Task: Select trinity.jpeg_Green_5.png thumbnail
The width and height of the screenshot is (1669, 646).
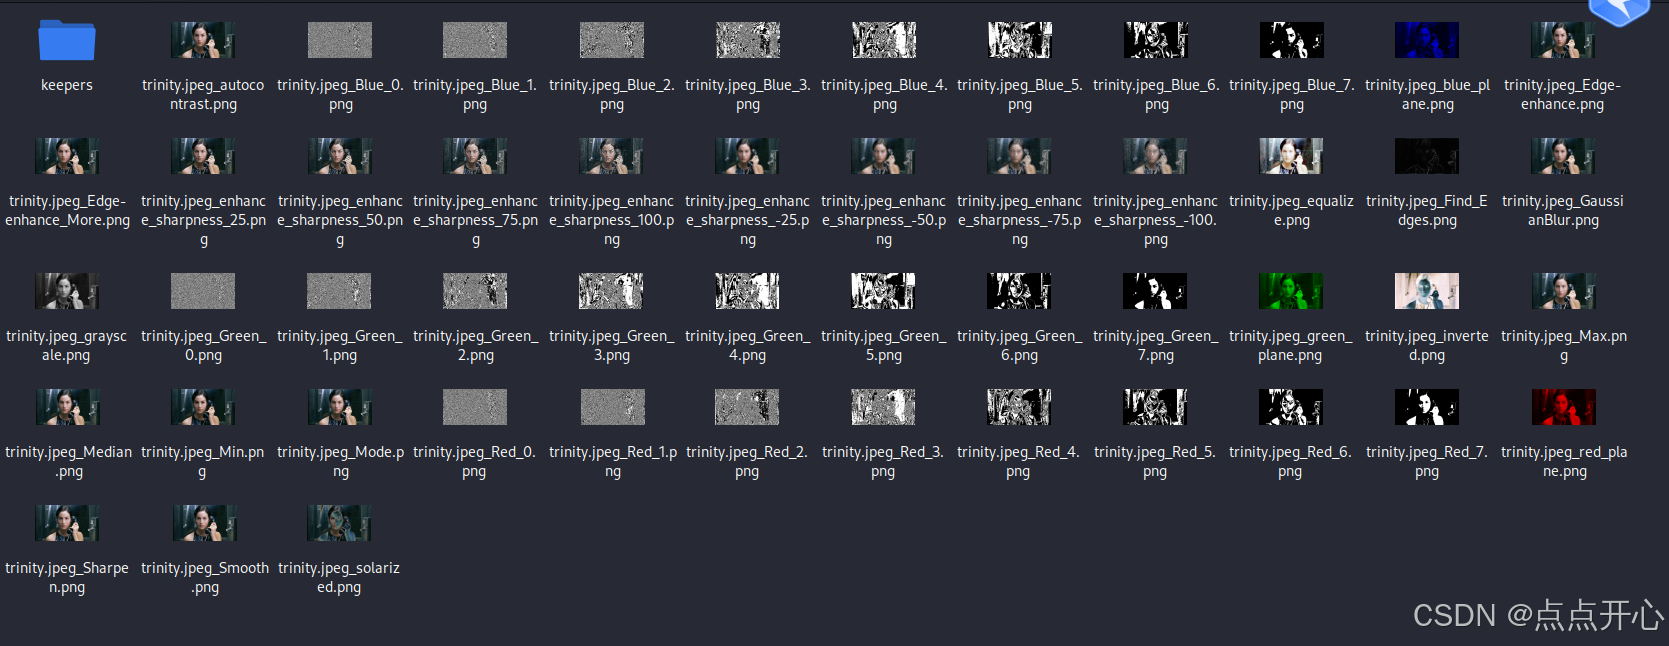Action: tap(884, 291)
